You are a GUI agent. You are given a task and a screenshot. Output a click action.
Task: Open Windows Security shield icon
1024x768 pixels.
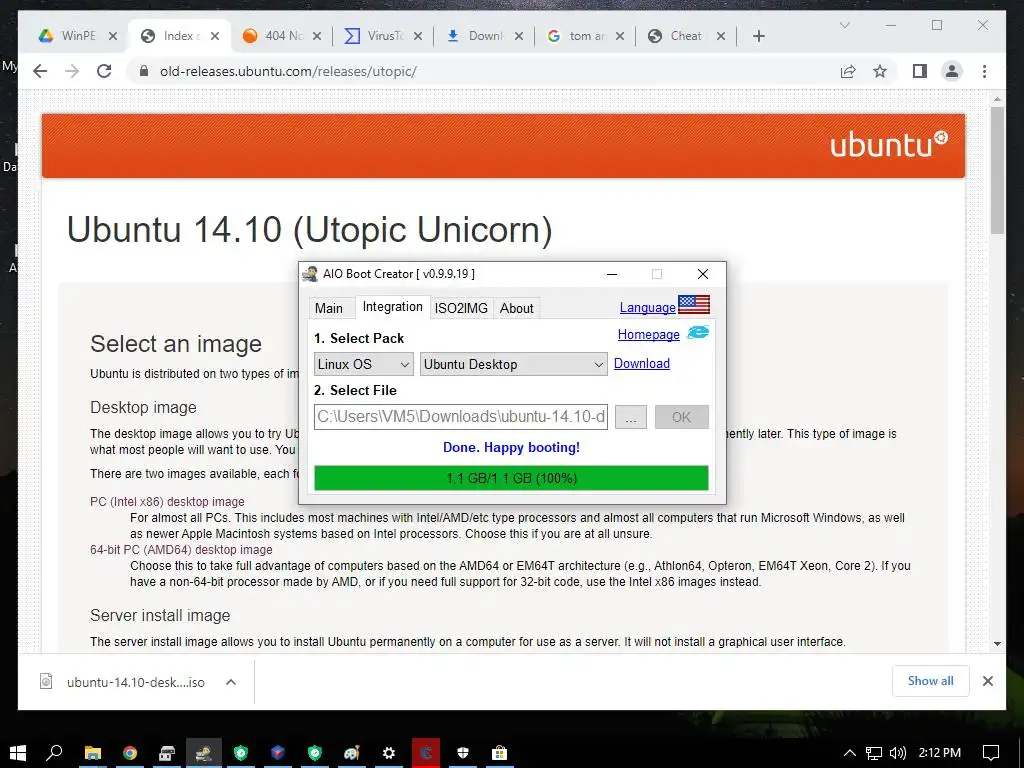tap(462, 753)
